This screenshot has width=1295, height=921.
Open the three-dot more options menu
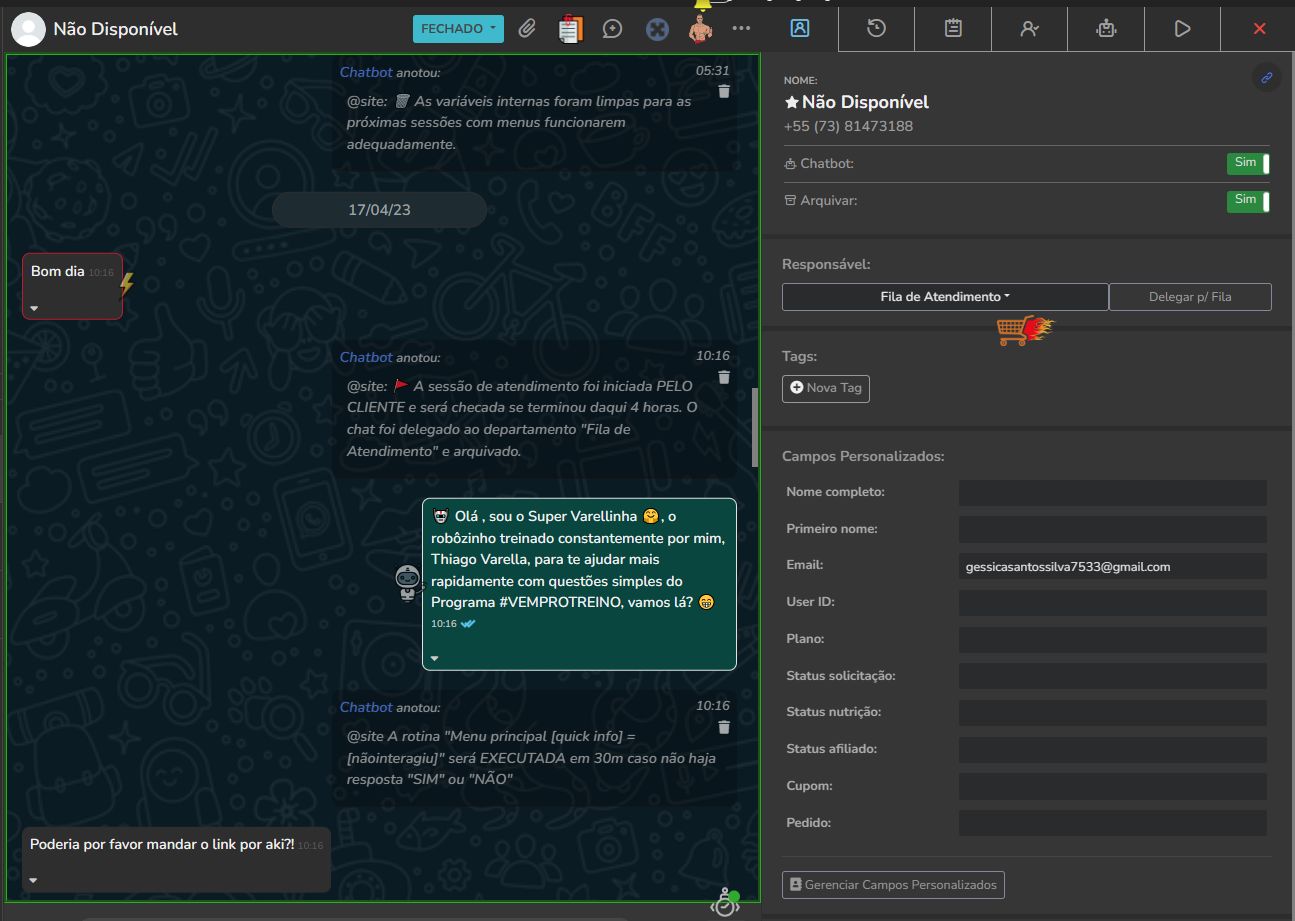tap(741, 28)
